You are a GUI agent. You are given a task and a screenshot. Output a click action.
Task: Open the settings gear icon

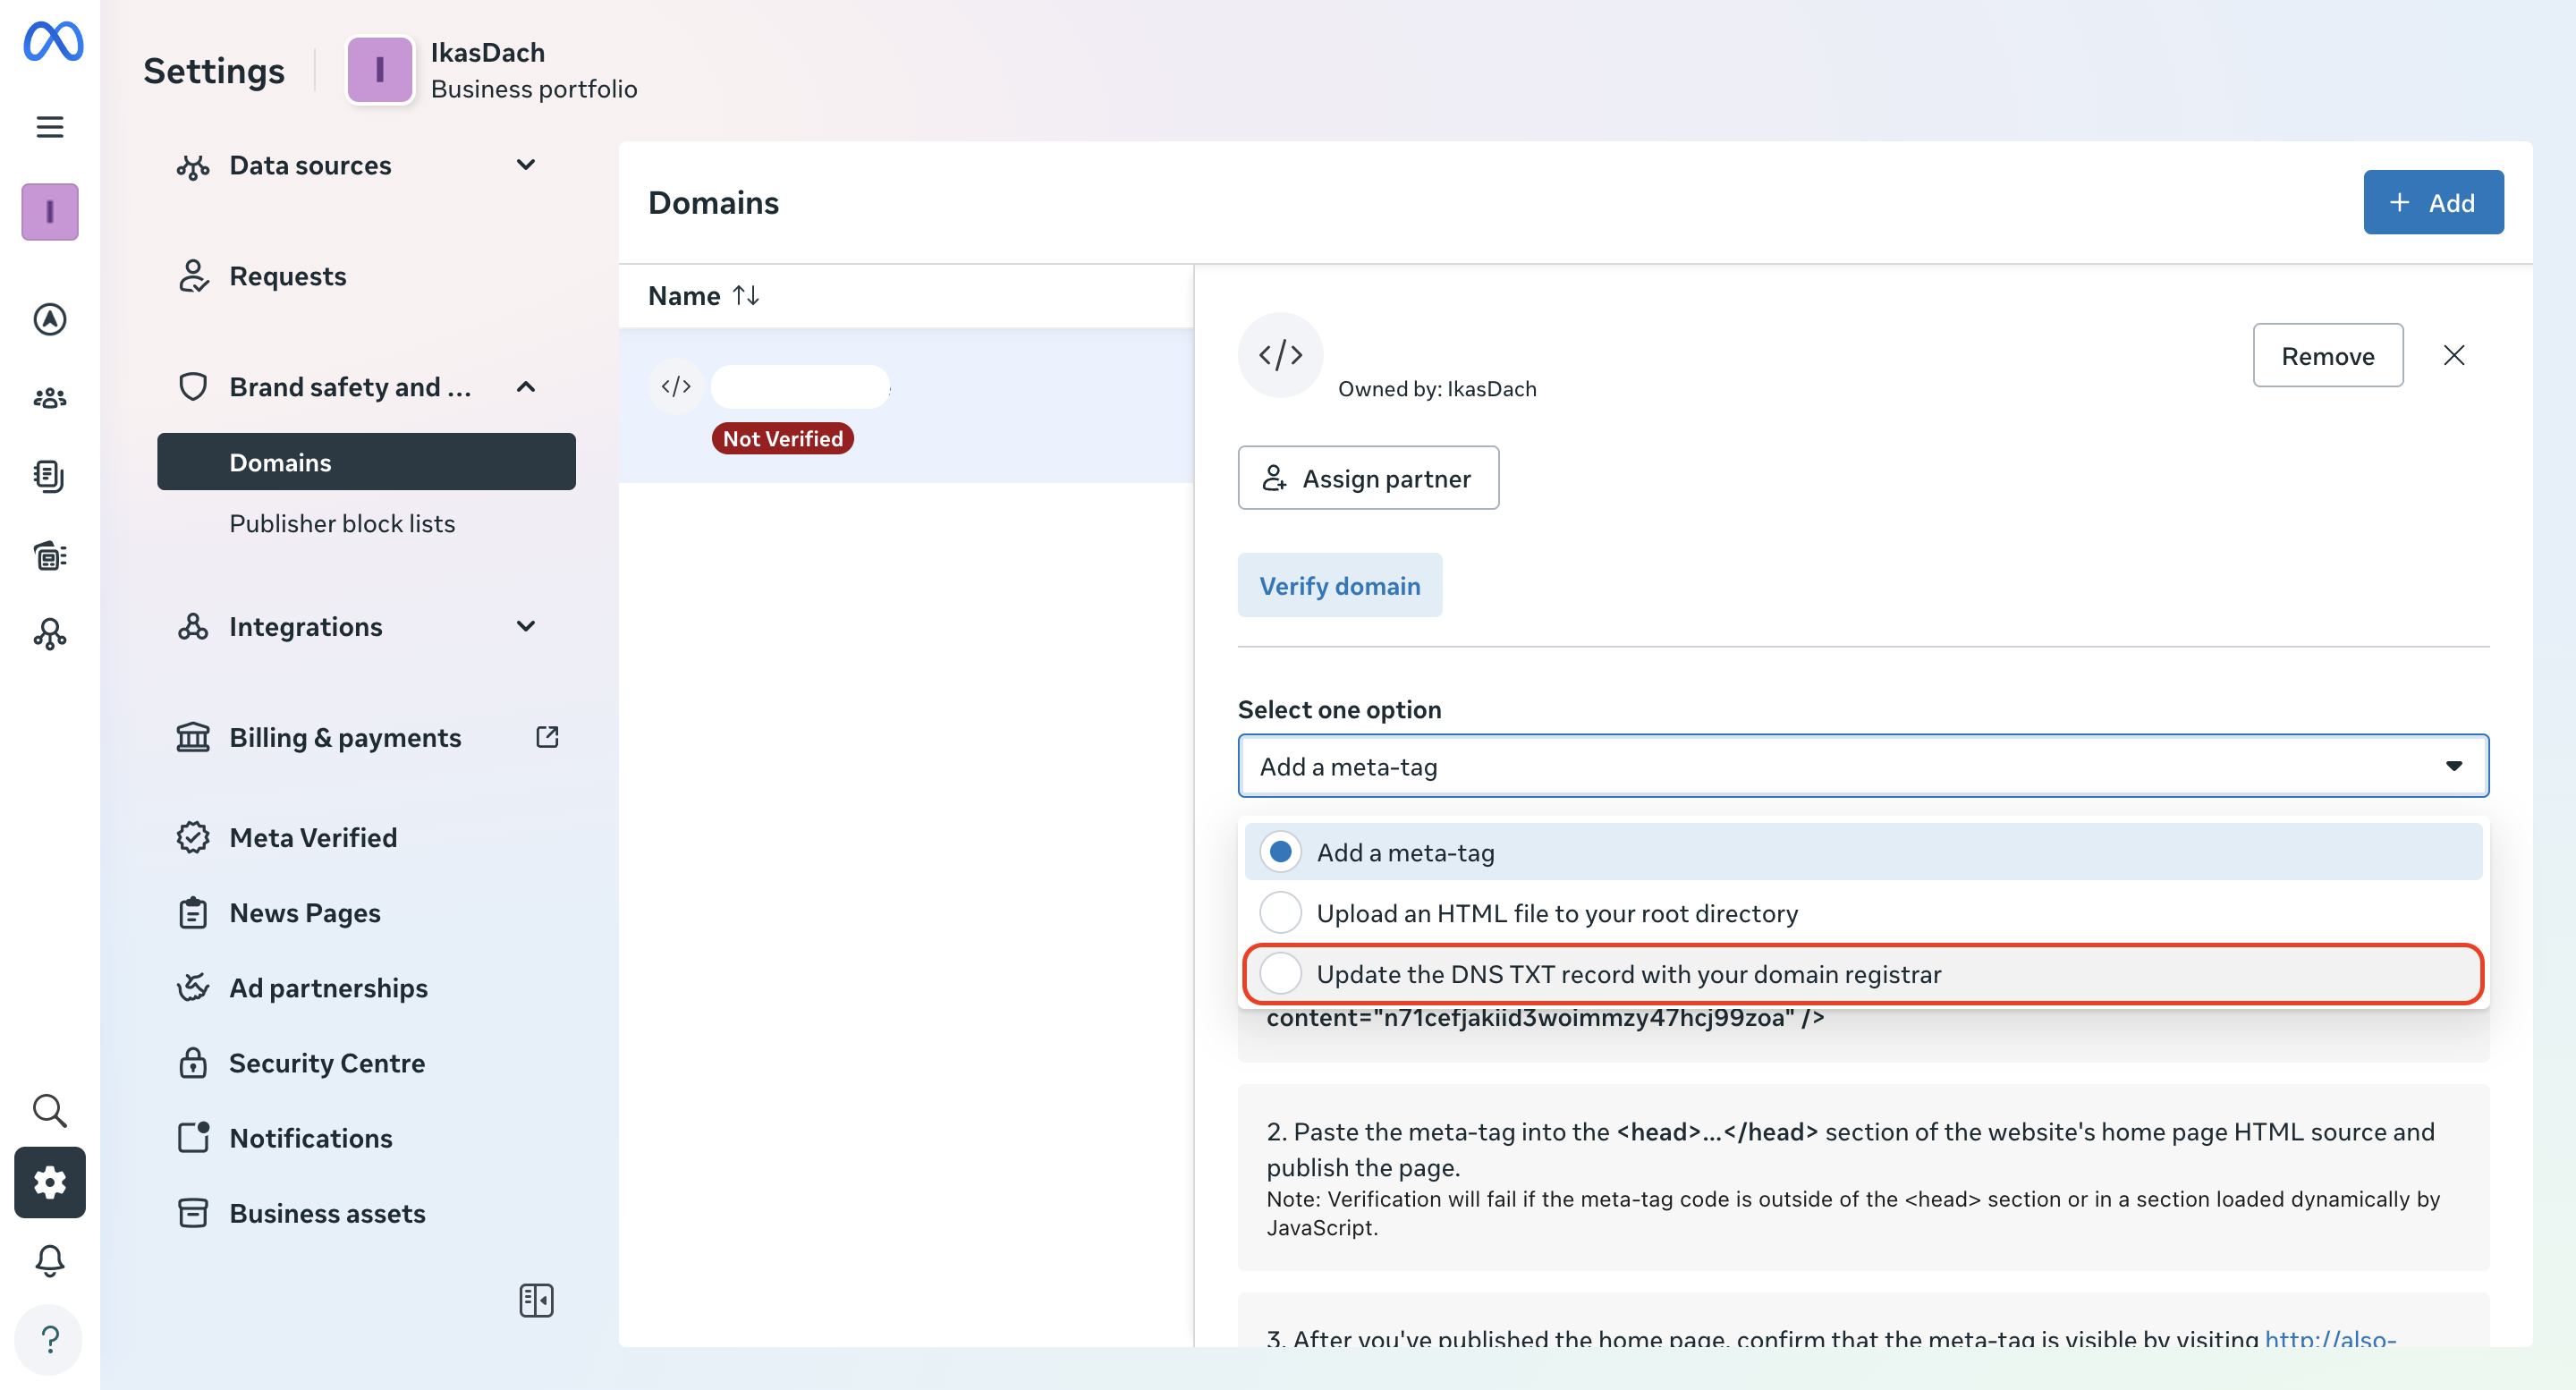(x=50, y=1182)
